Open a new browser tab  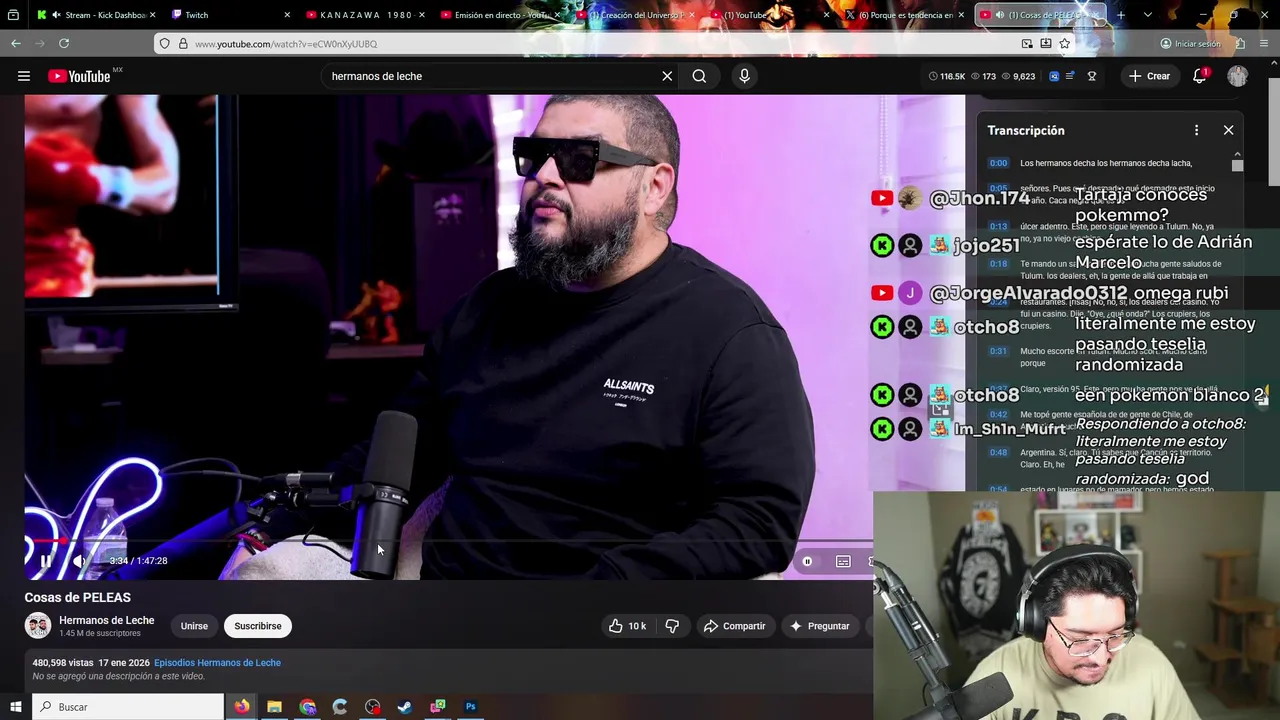(x=1121, y=15)
